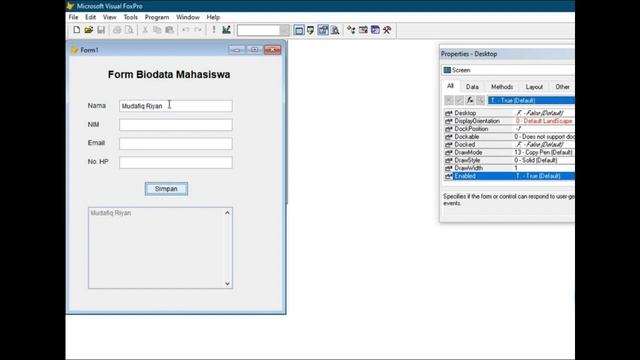Image resolution: width=640 pixels, height=360 pixels.
Task: Click the cancel X button in Properties
Action: click(449, 100)
